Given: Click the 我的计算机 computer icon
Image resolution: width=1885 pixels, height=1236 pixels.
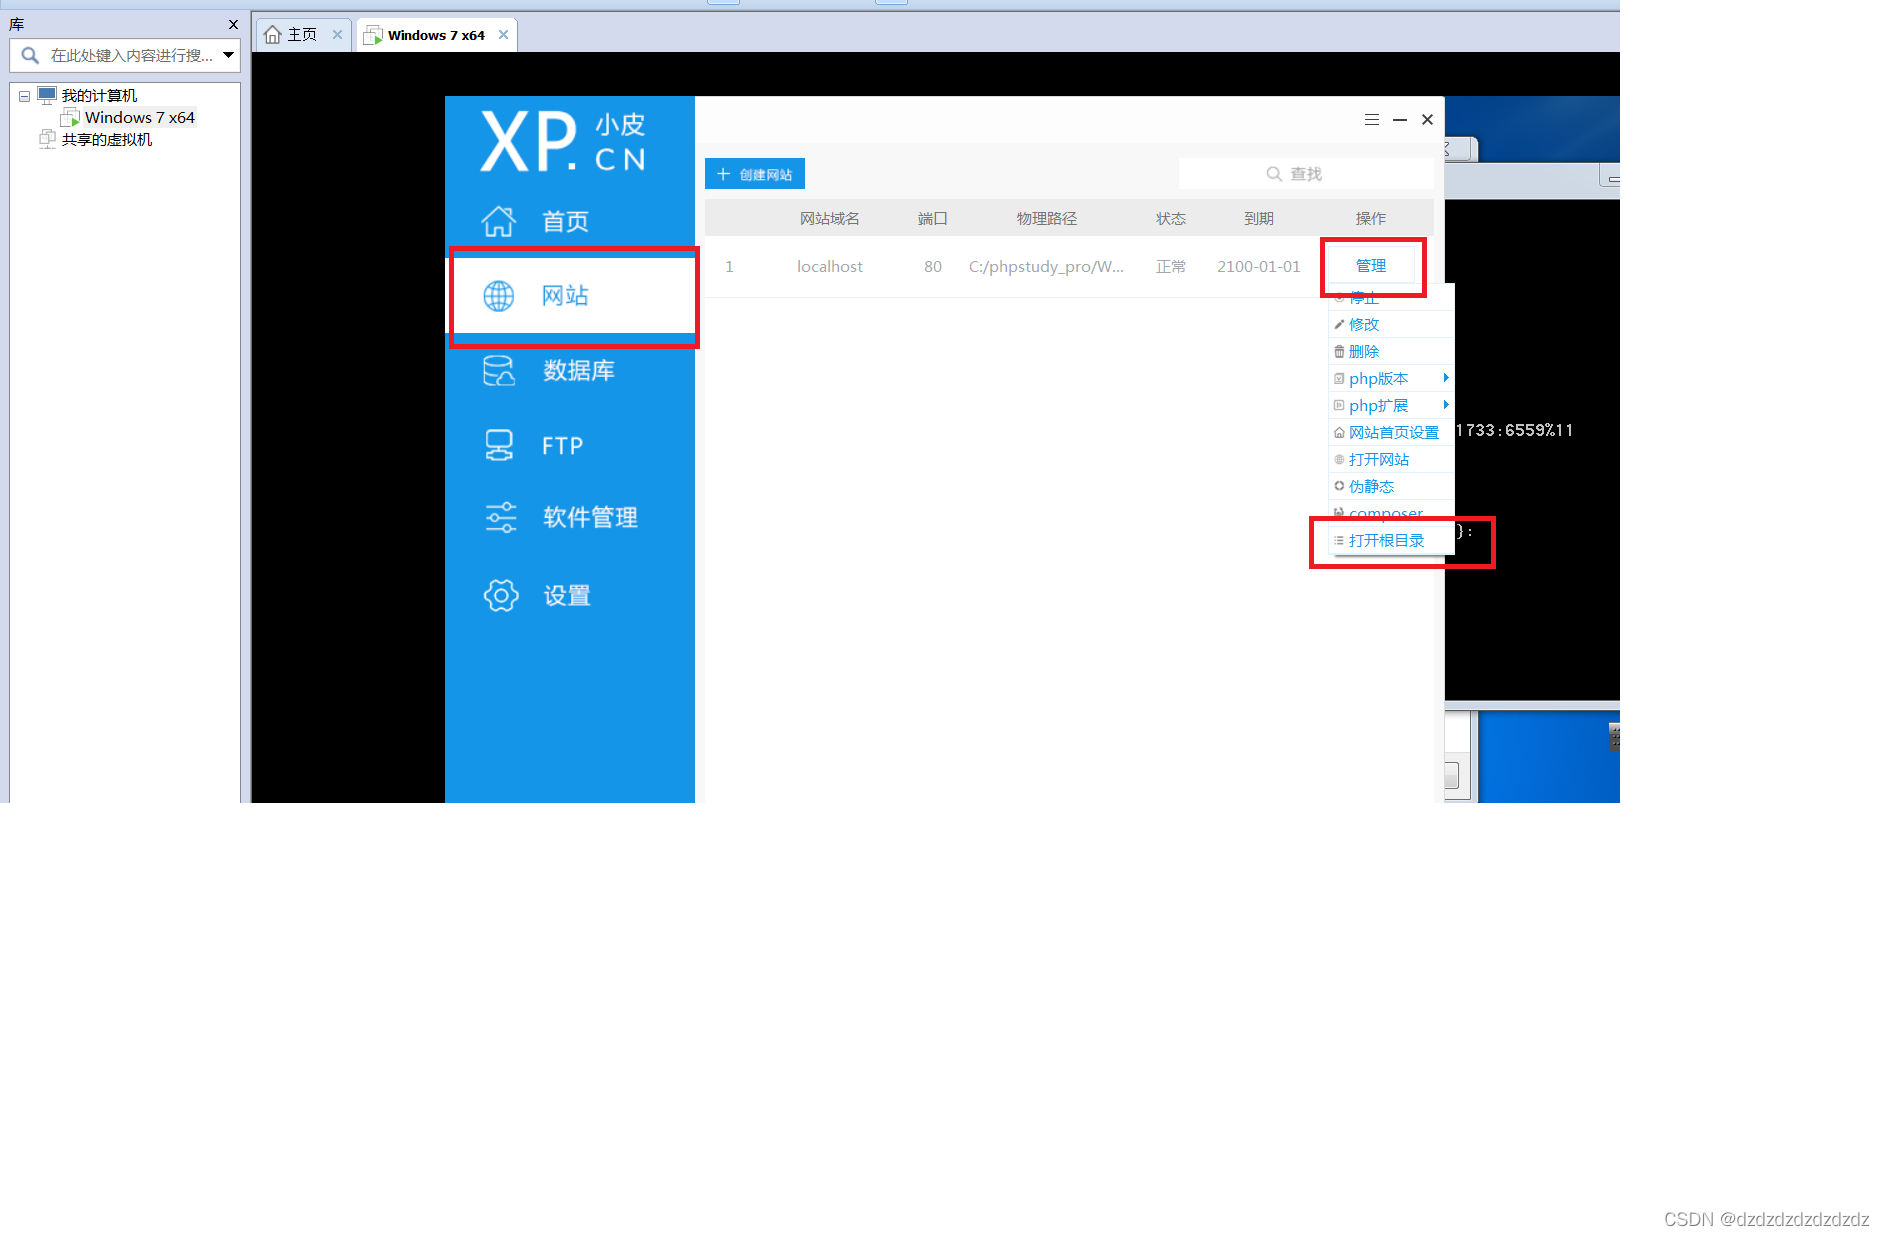Looking at the screenshot, I should coord(47,95).
